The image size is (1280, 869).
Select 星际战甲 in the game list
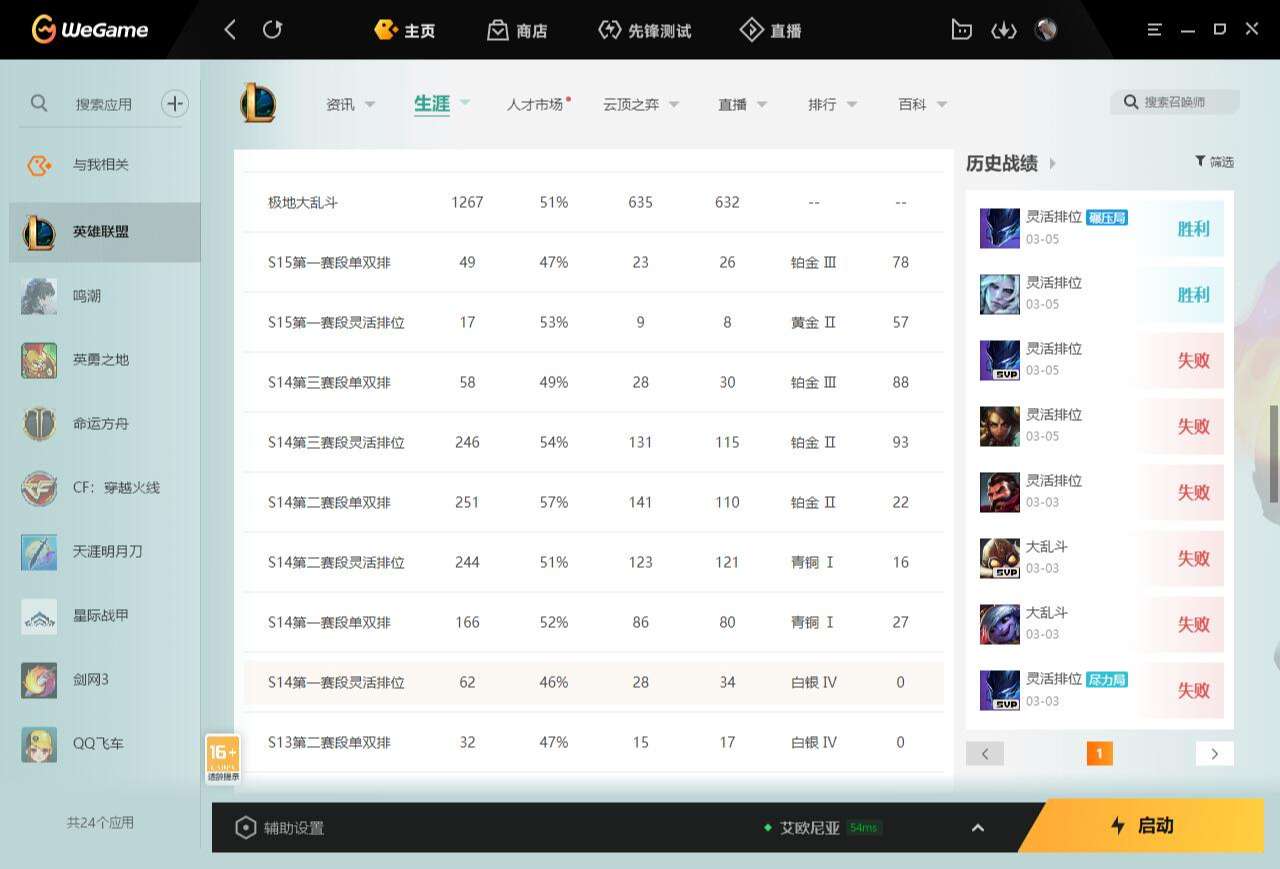coord(105,616)
